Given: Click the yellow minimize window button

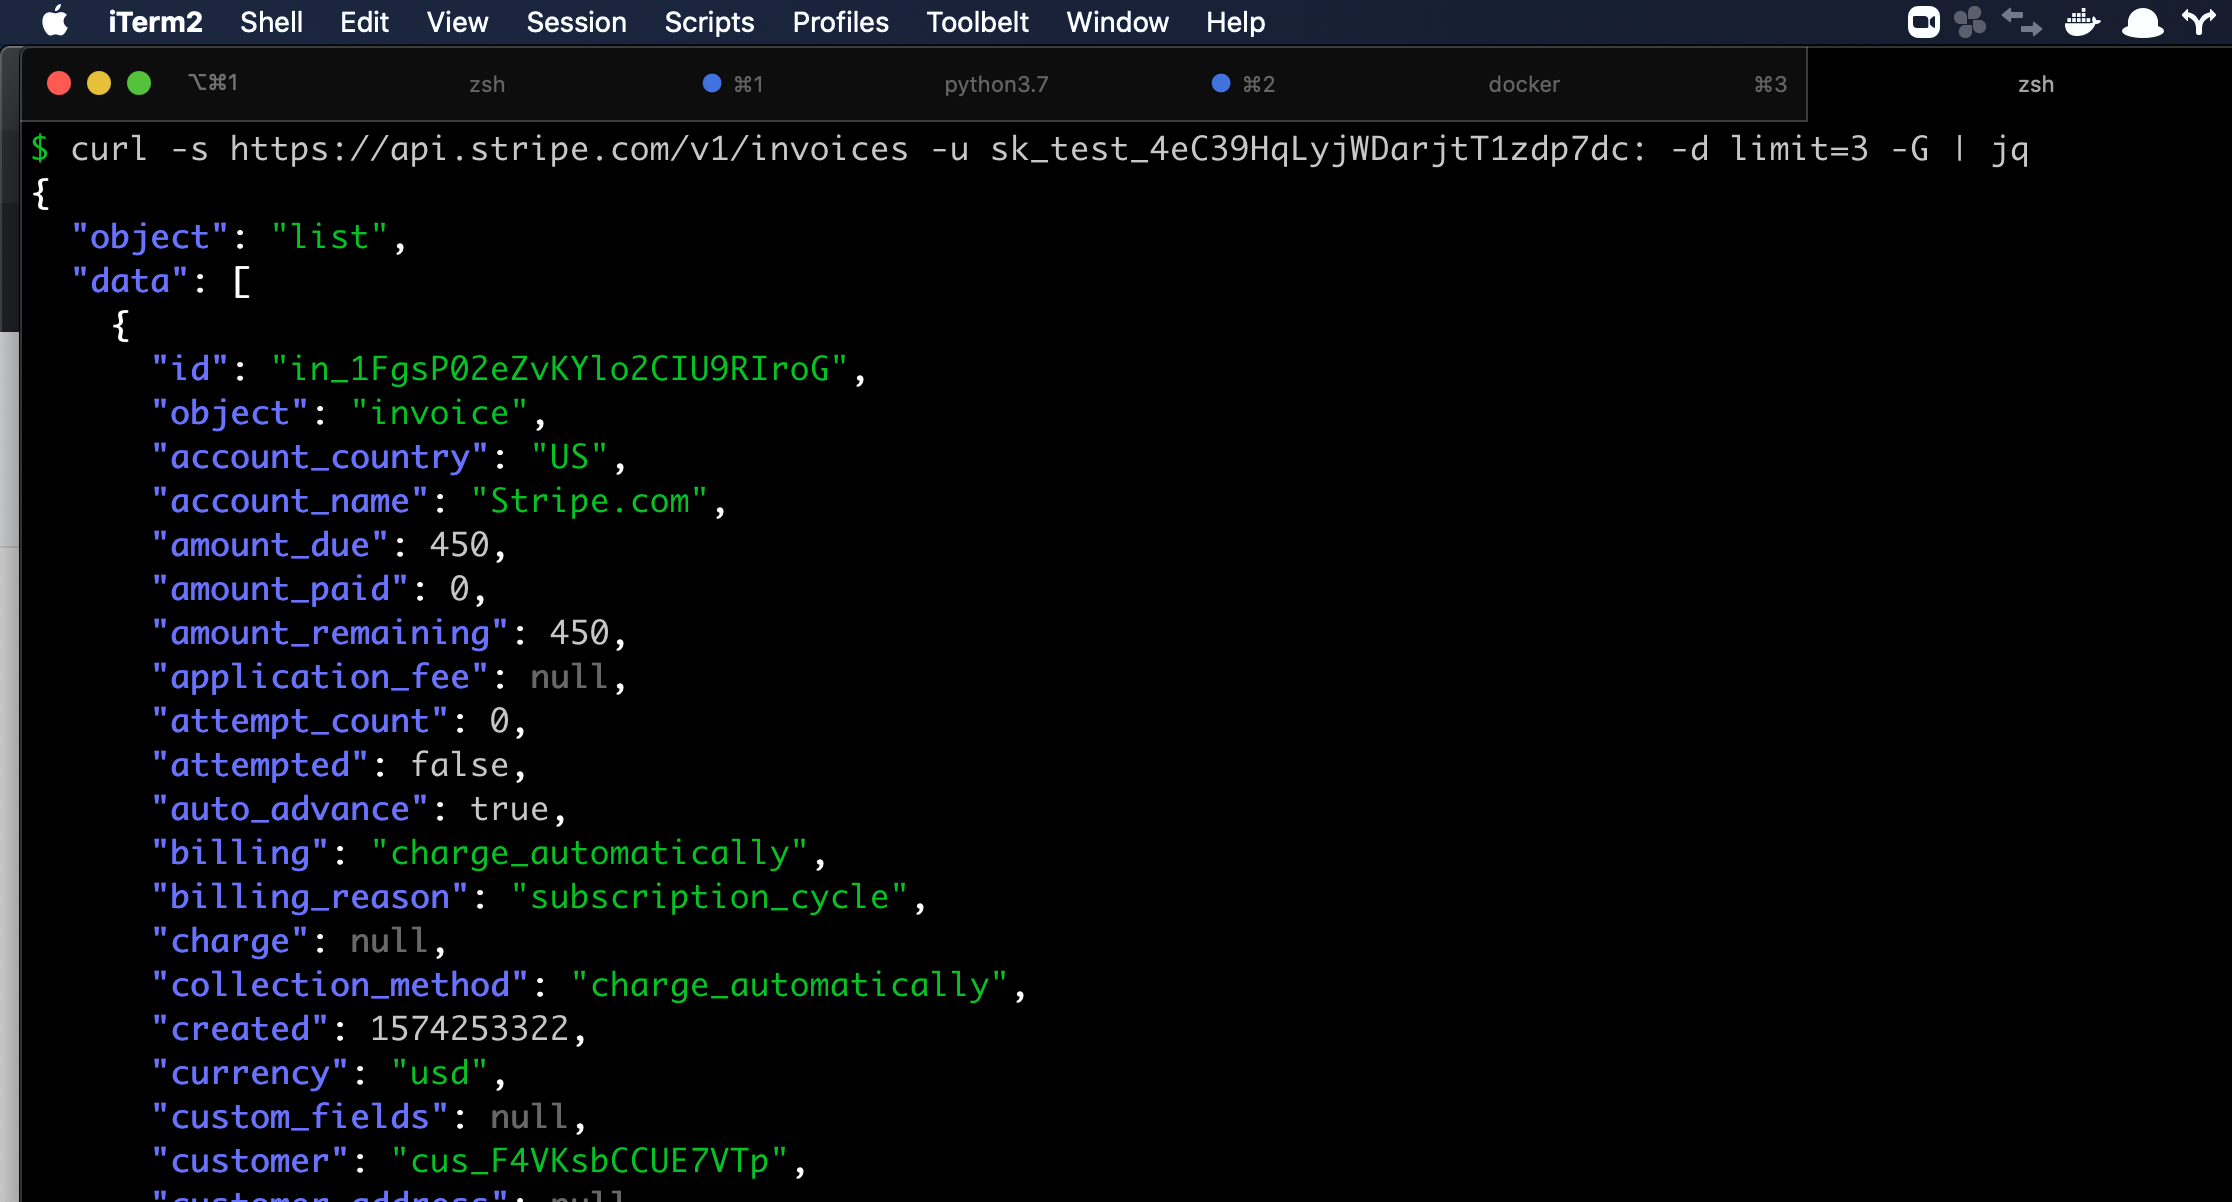Looking at the screenshot, I should [99, 83].
